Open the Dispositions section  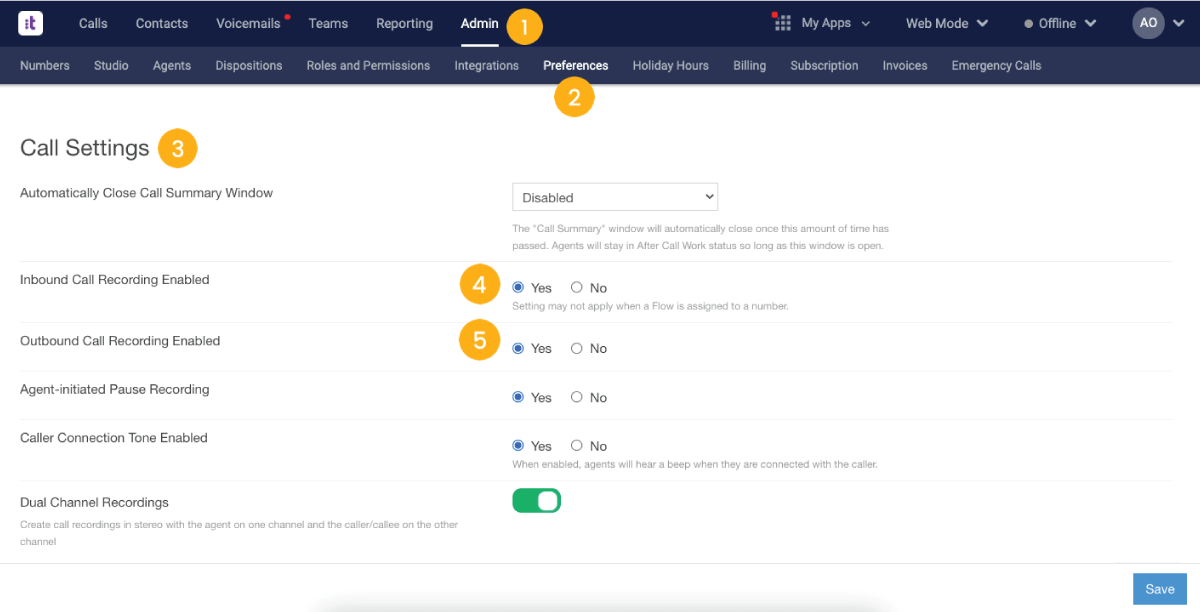point(249,66)
